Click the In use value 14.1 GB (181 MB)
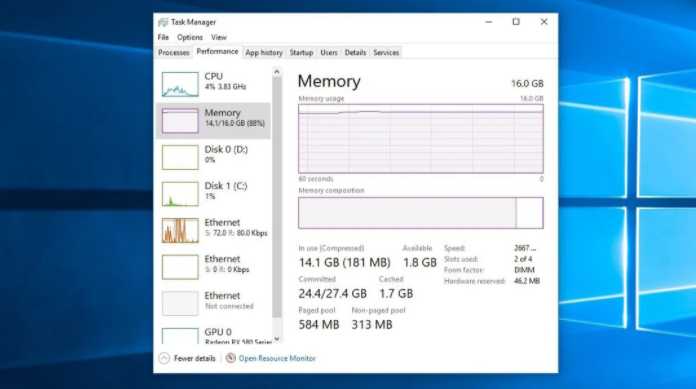 (x=344, y=262)
